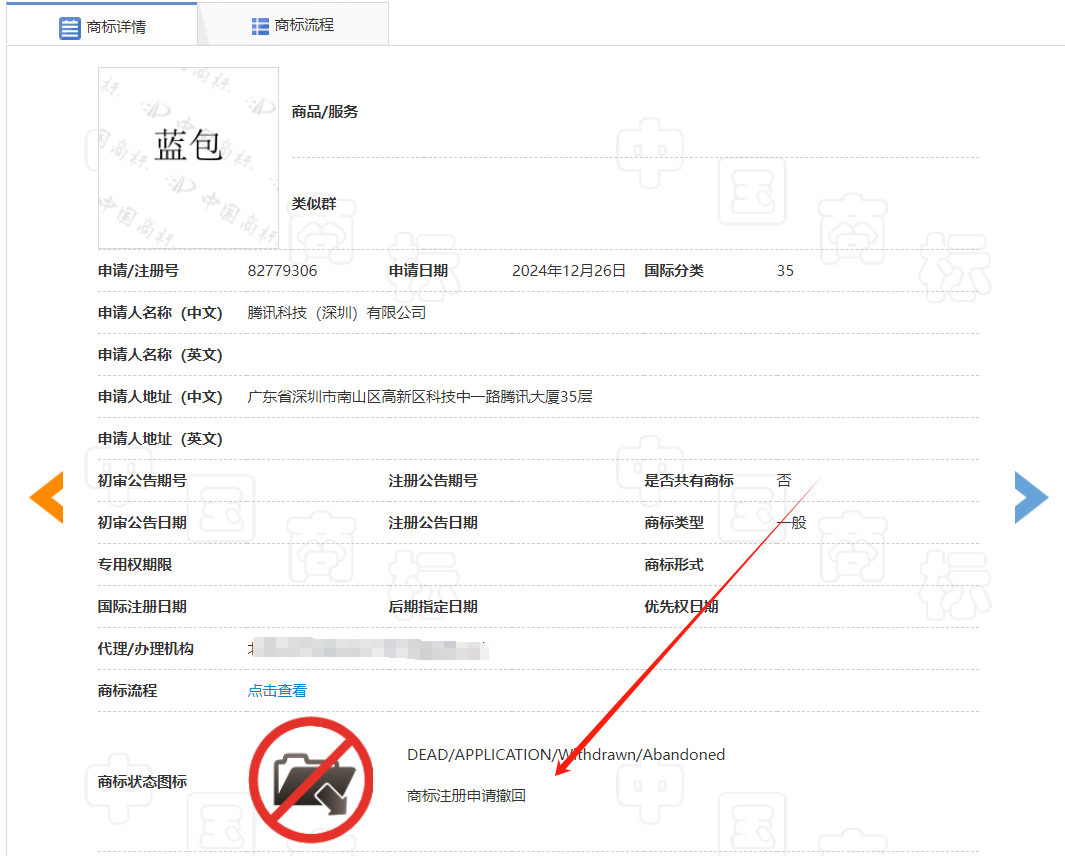The width and height of the screenshot is (1065, 856).
Task: Click the 类似群 label
Action: (x=314, y=204)
